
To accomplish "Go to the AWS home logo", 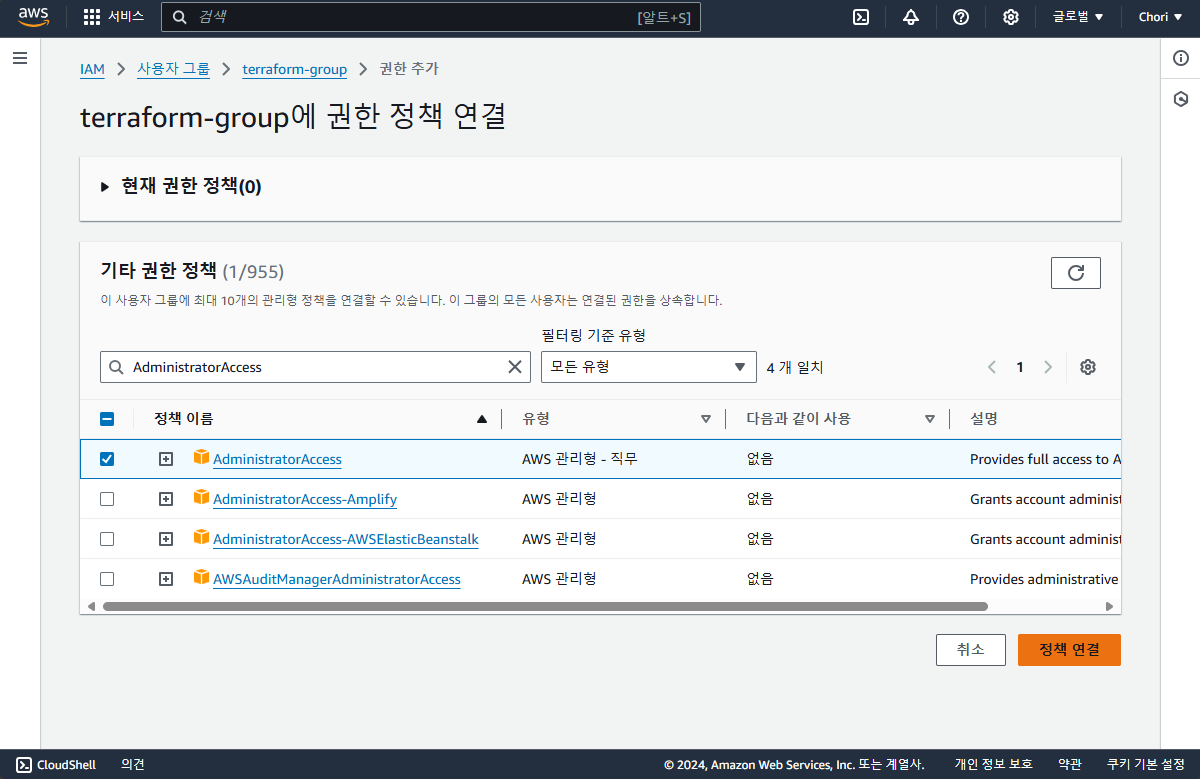I will [x=34, y=17].
